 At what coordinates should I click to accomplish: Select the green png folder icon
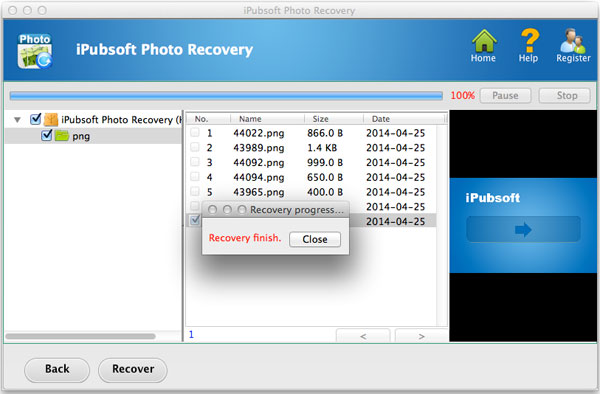(x=62, y=135)
